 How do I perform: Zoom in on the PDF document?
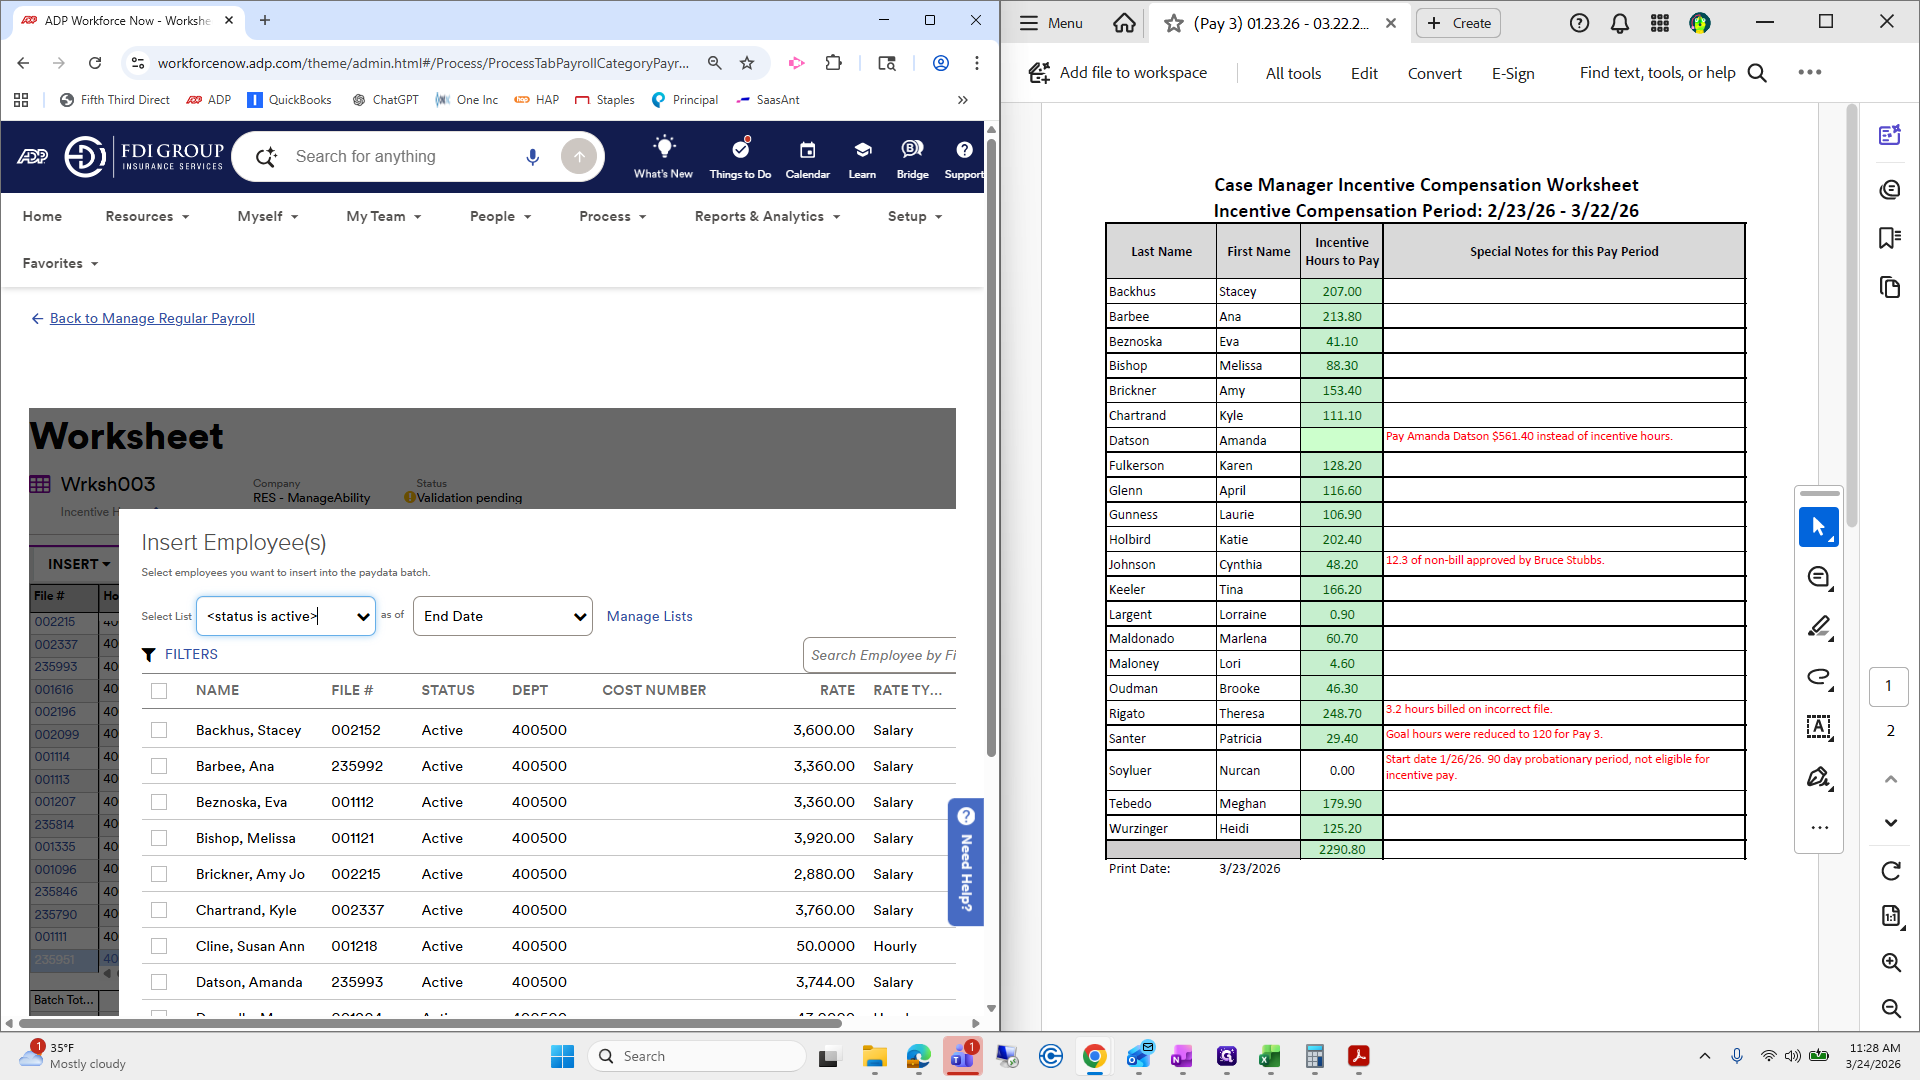point(1890,962)
